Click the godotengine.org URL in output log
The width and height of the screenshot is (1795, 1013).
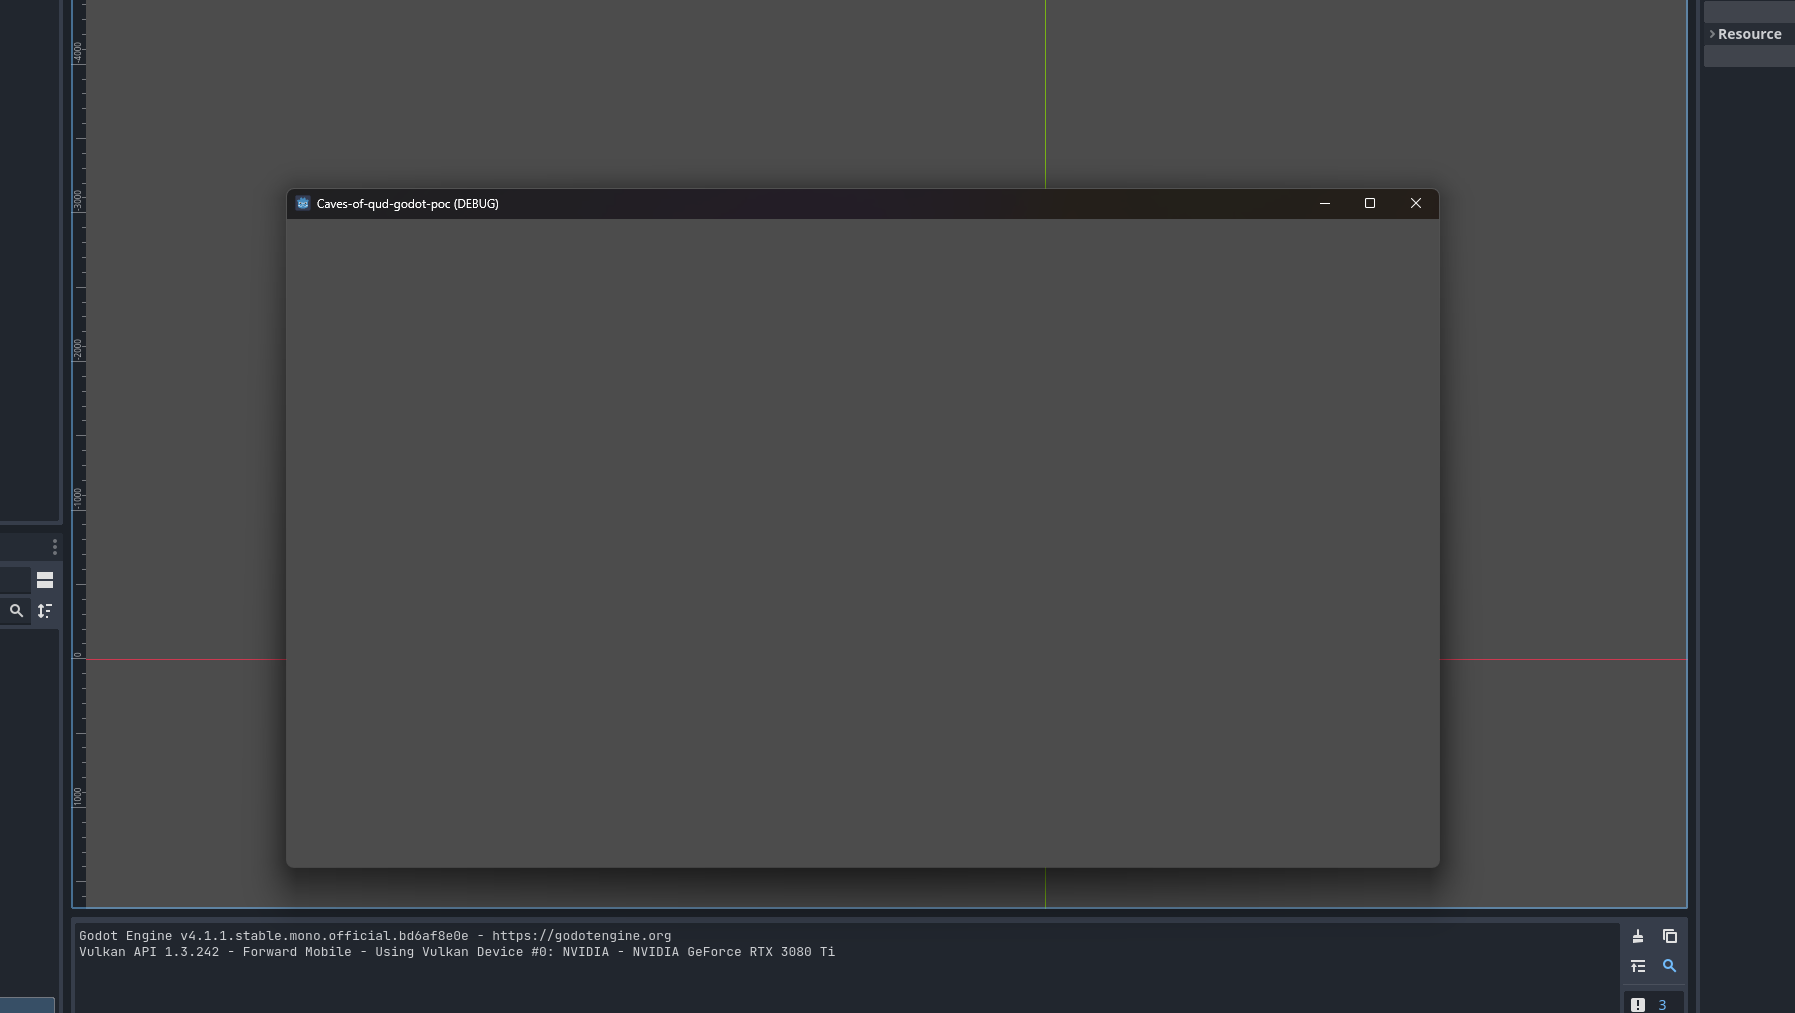(x=581, y=936)
